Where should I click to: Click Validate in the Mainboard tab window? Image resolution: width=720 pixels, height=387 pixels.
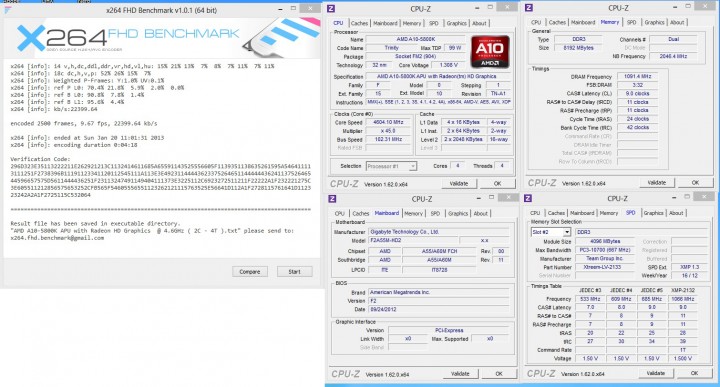tap(460, 374)
